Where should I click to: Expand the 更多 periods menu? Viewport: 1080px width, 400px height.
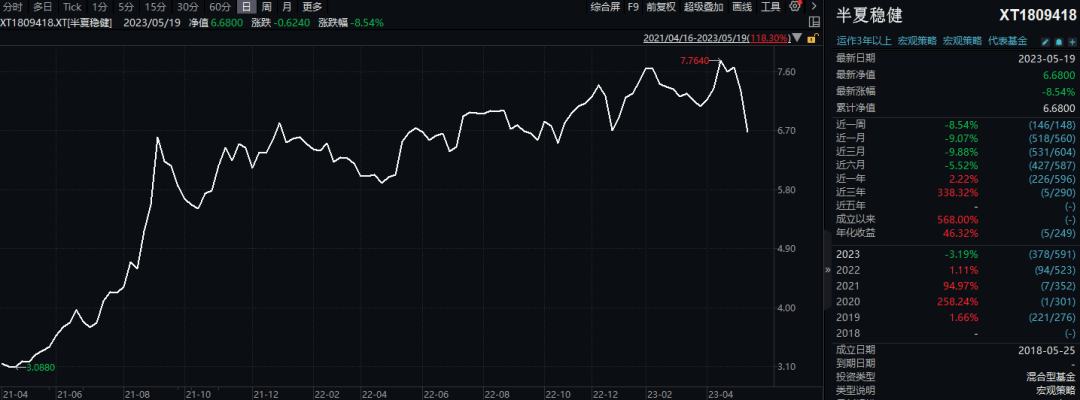pyautogui.click(x=312, y=6)
